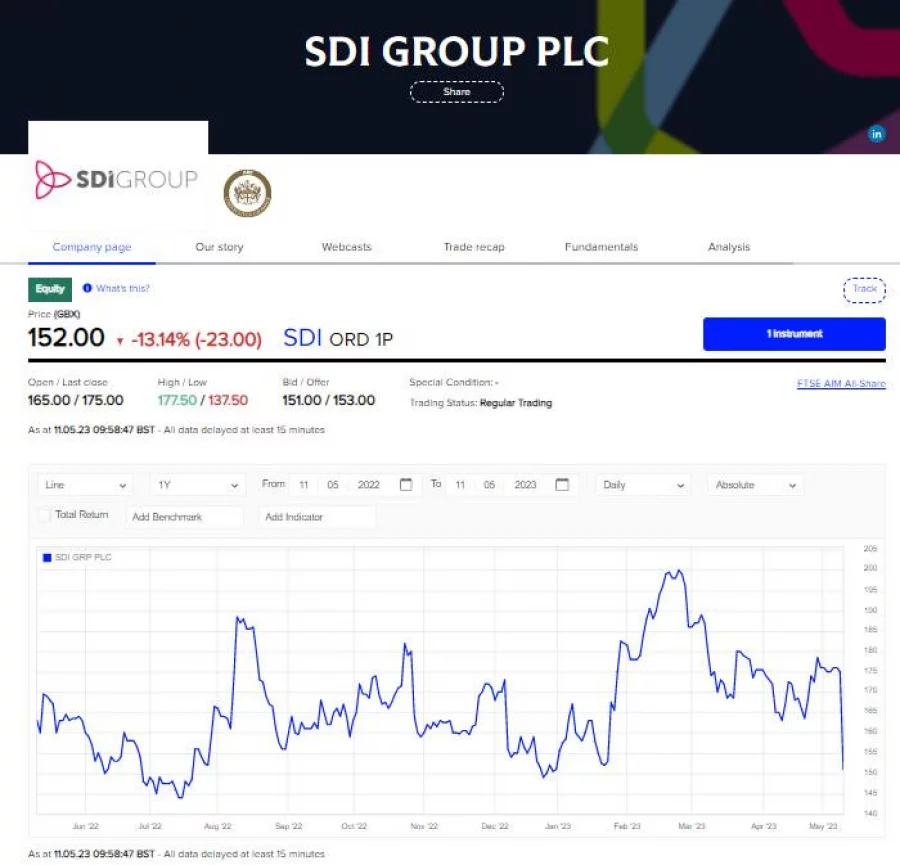Click the 165.00 / 175.00 open/close value
900x865 pixels.
(76, 400)
